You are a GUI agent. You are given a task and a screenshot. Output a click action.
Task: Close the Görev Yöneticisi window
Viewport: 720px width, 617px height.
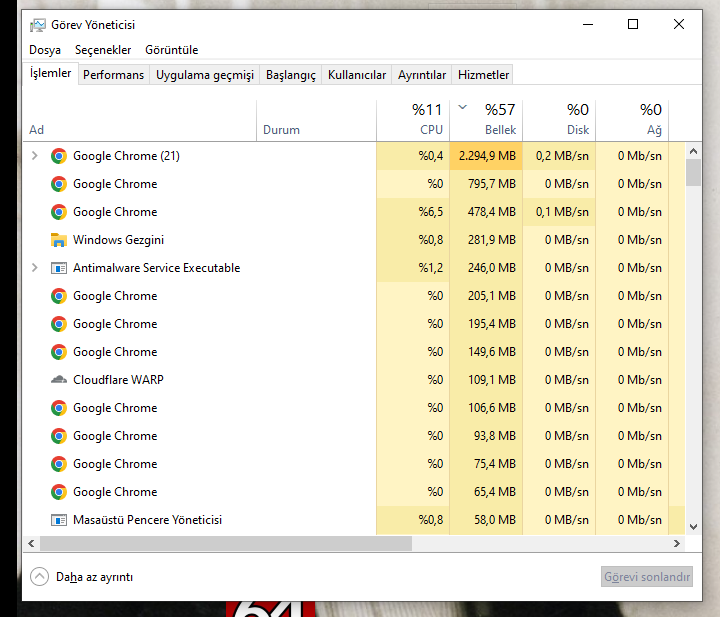pos(679,24)
